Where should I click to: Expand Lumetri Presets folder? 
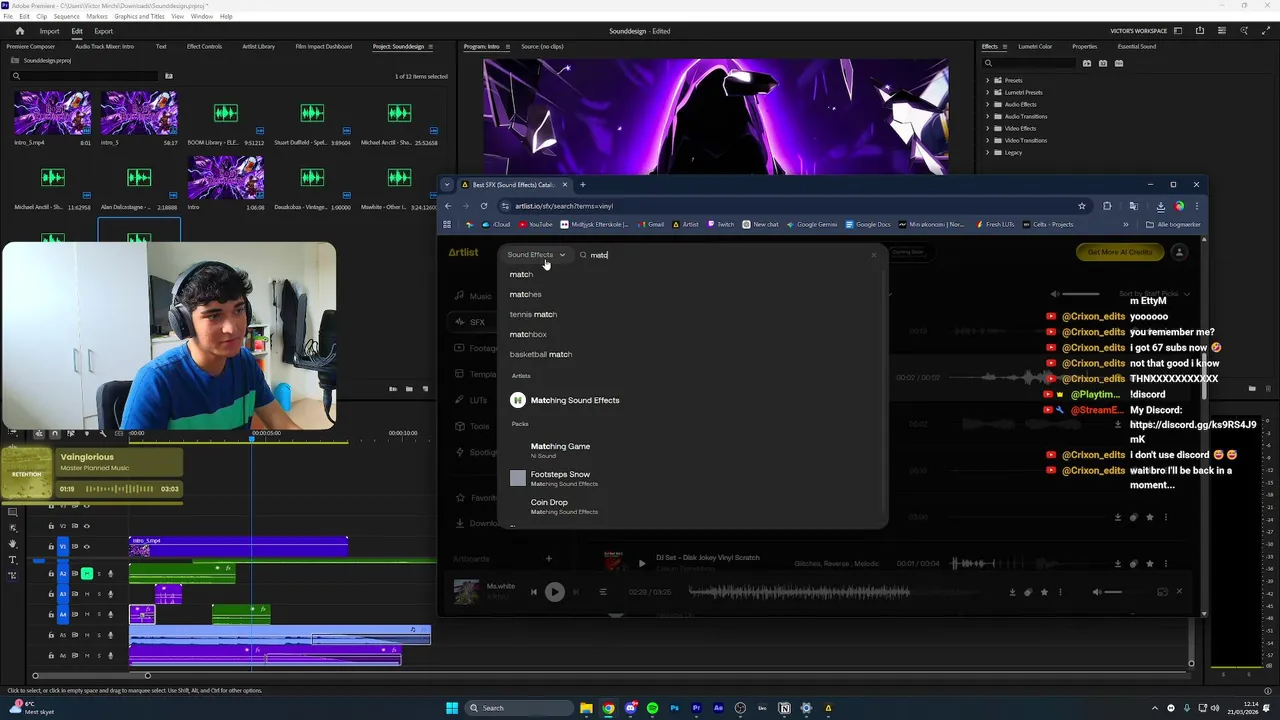(x=988, y=92)
